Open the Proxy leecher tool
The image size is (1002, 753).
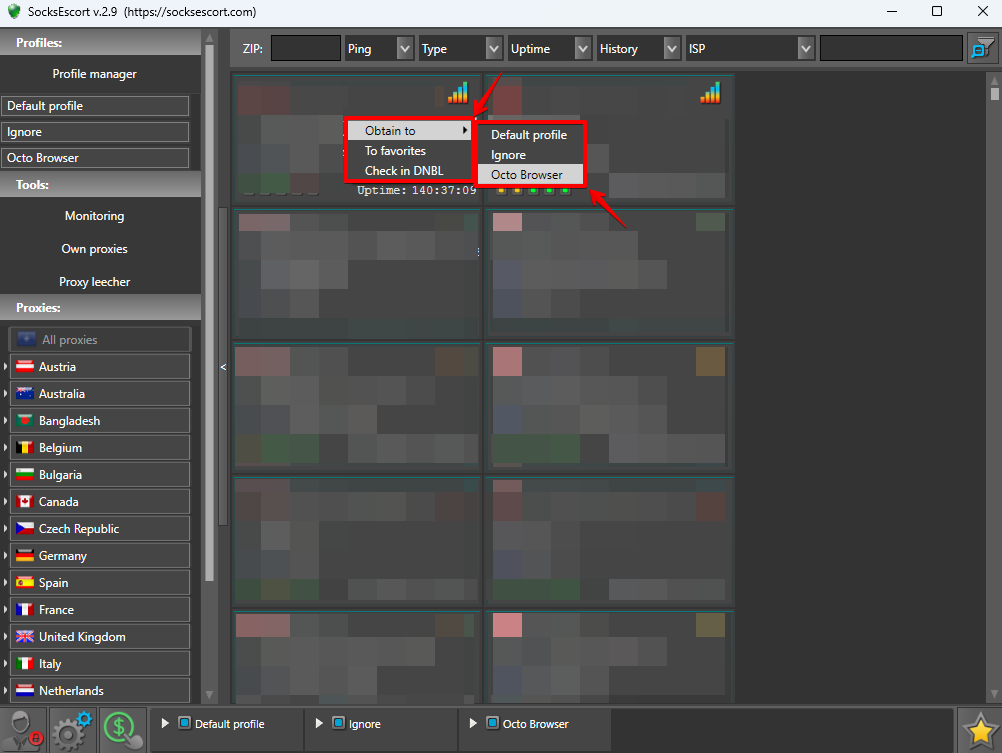pyautogui.click(x=95, y=282)
